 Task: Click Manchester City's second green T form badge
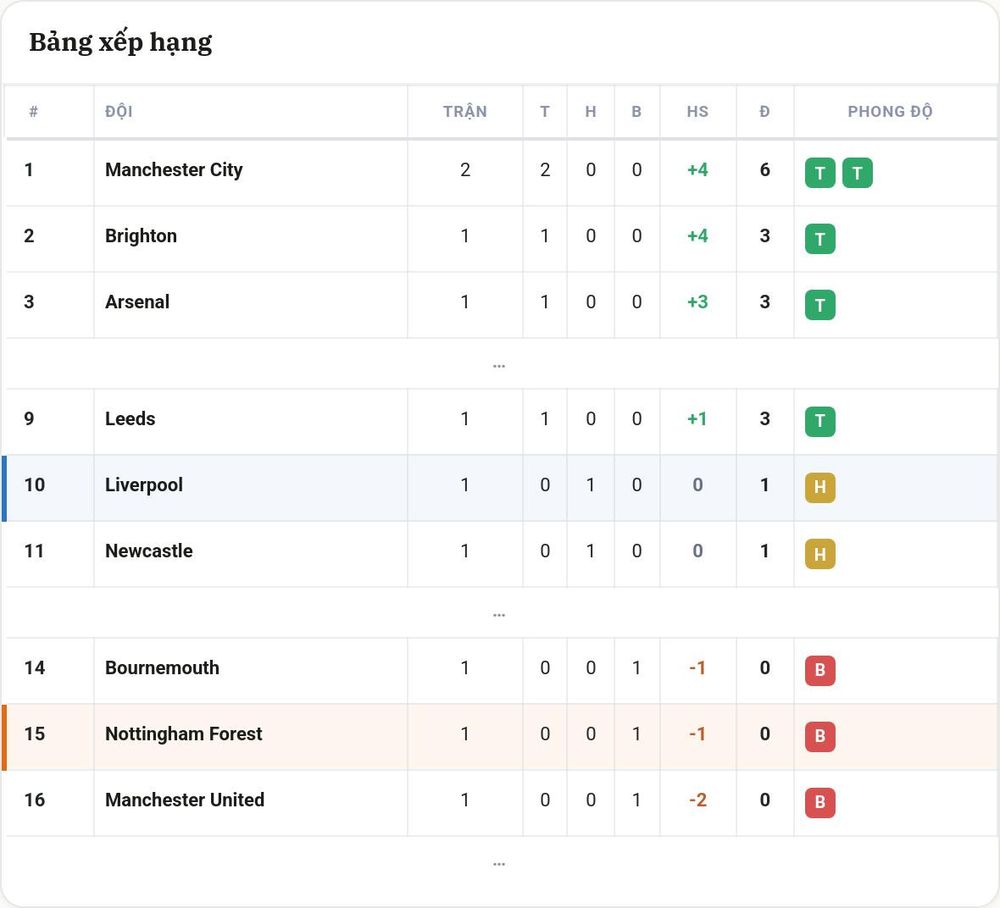857,173
